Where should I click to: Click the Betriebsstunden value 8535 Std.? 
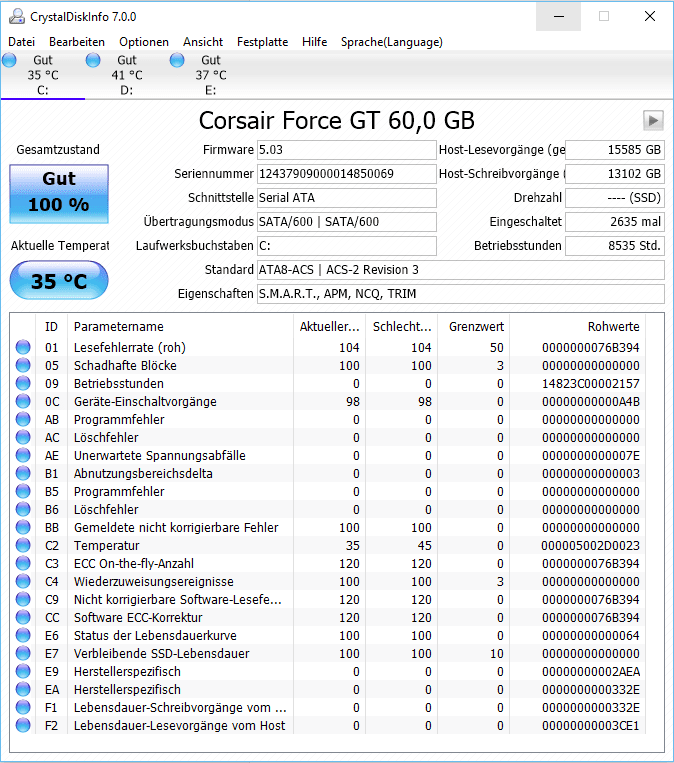pos(615,246)
